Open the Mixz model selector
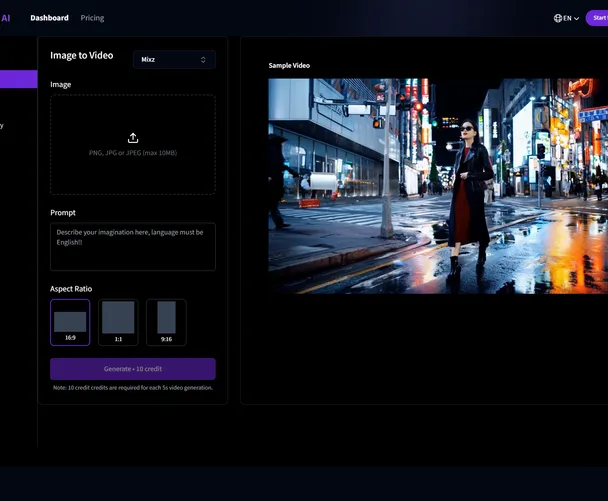This screenshot has height=501, width=608. tap(174, 59)
